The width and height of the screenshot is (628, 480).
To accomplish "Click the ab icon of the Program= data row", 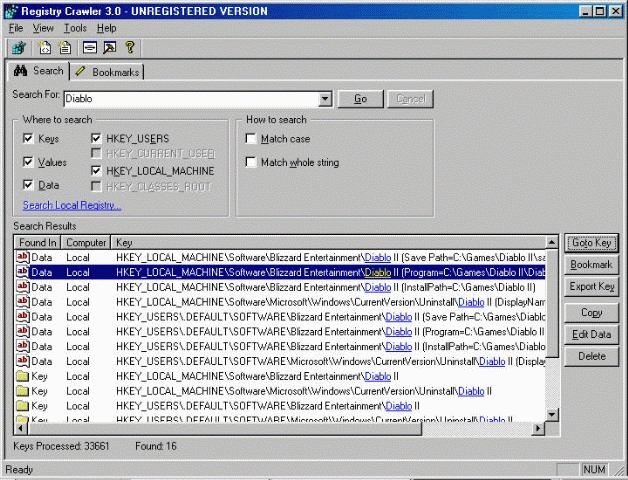I will tap(22, 272).
